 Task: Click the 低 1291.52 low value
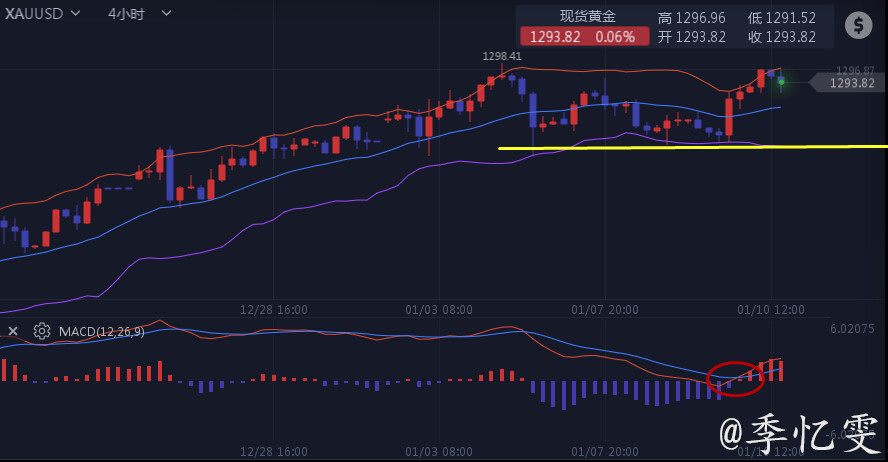pyautogui.click(x=782, y=18)
